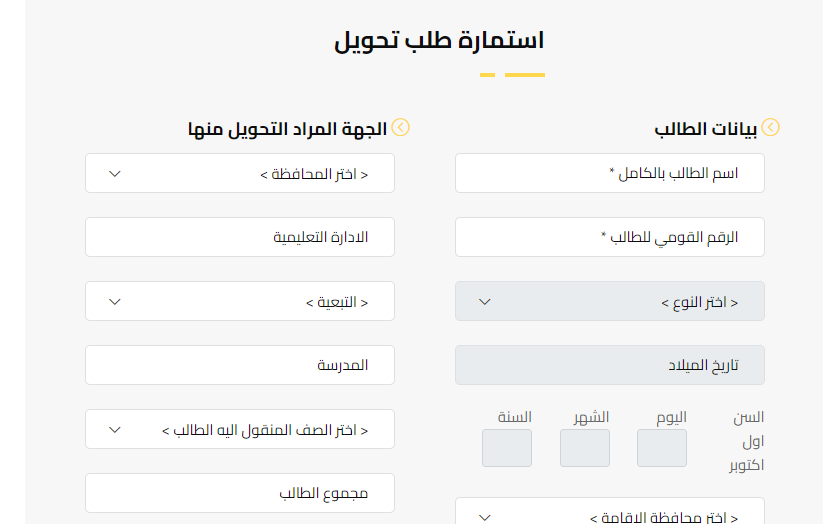Click the استمارة طلب تحويل page title
Screen dimensions: 823x524
(x=439, y=42)
